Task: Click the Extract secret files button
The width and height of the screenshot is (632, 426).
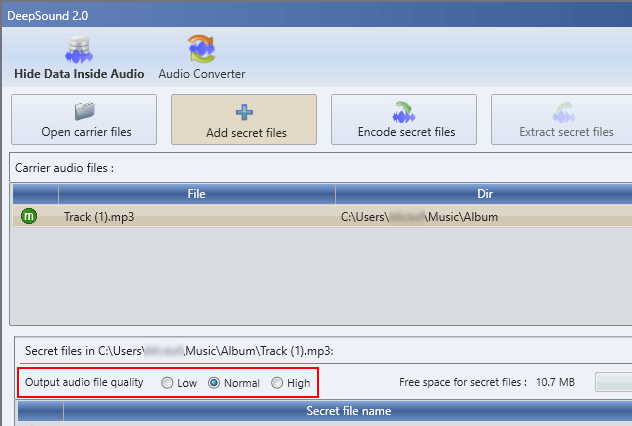Action: (x=563, y=120)
